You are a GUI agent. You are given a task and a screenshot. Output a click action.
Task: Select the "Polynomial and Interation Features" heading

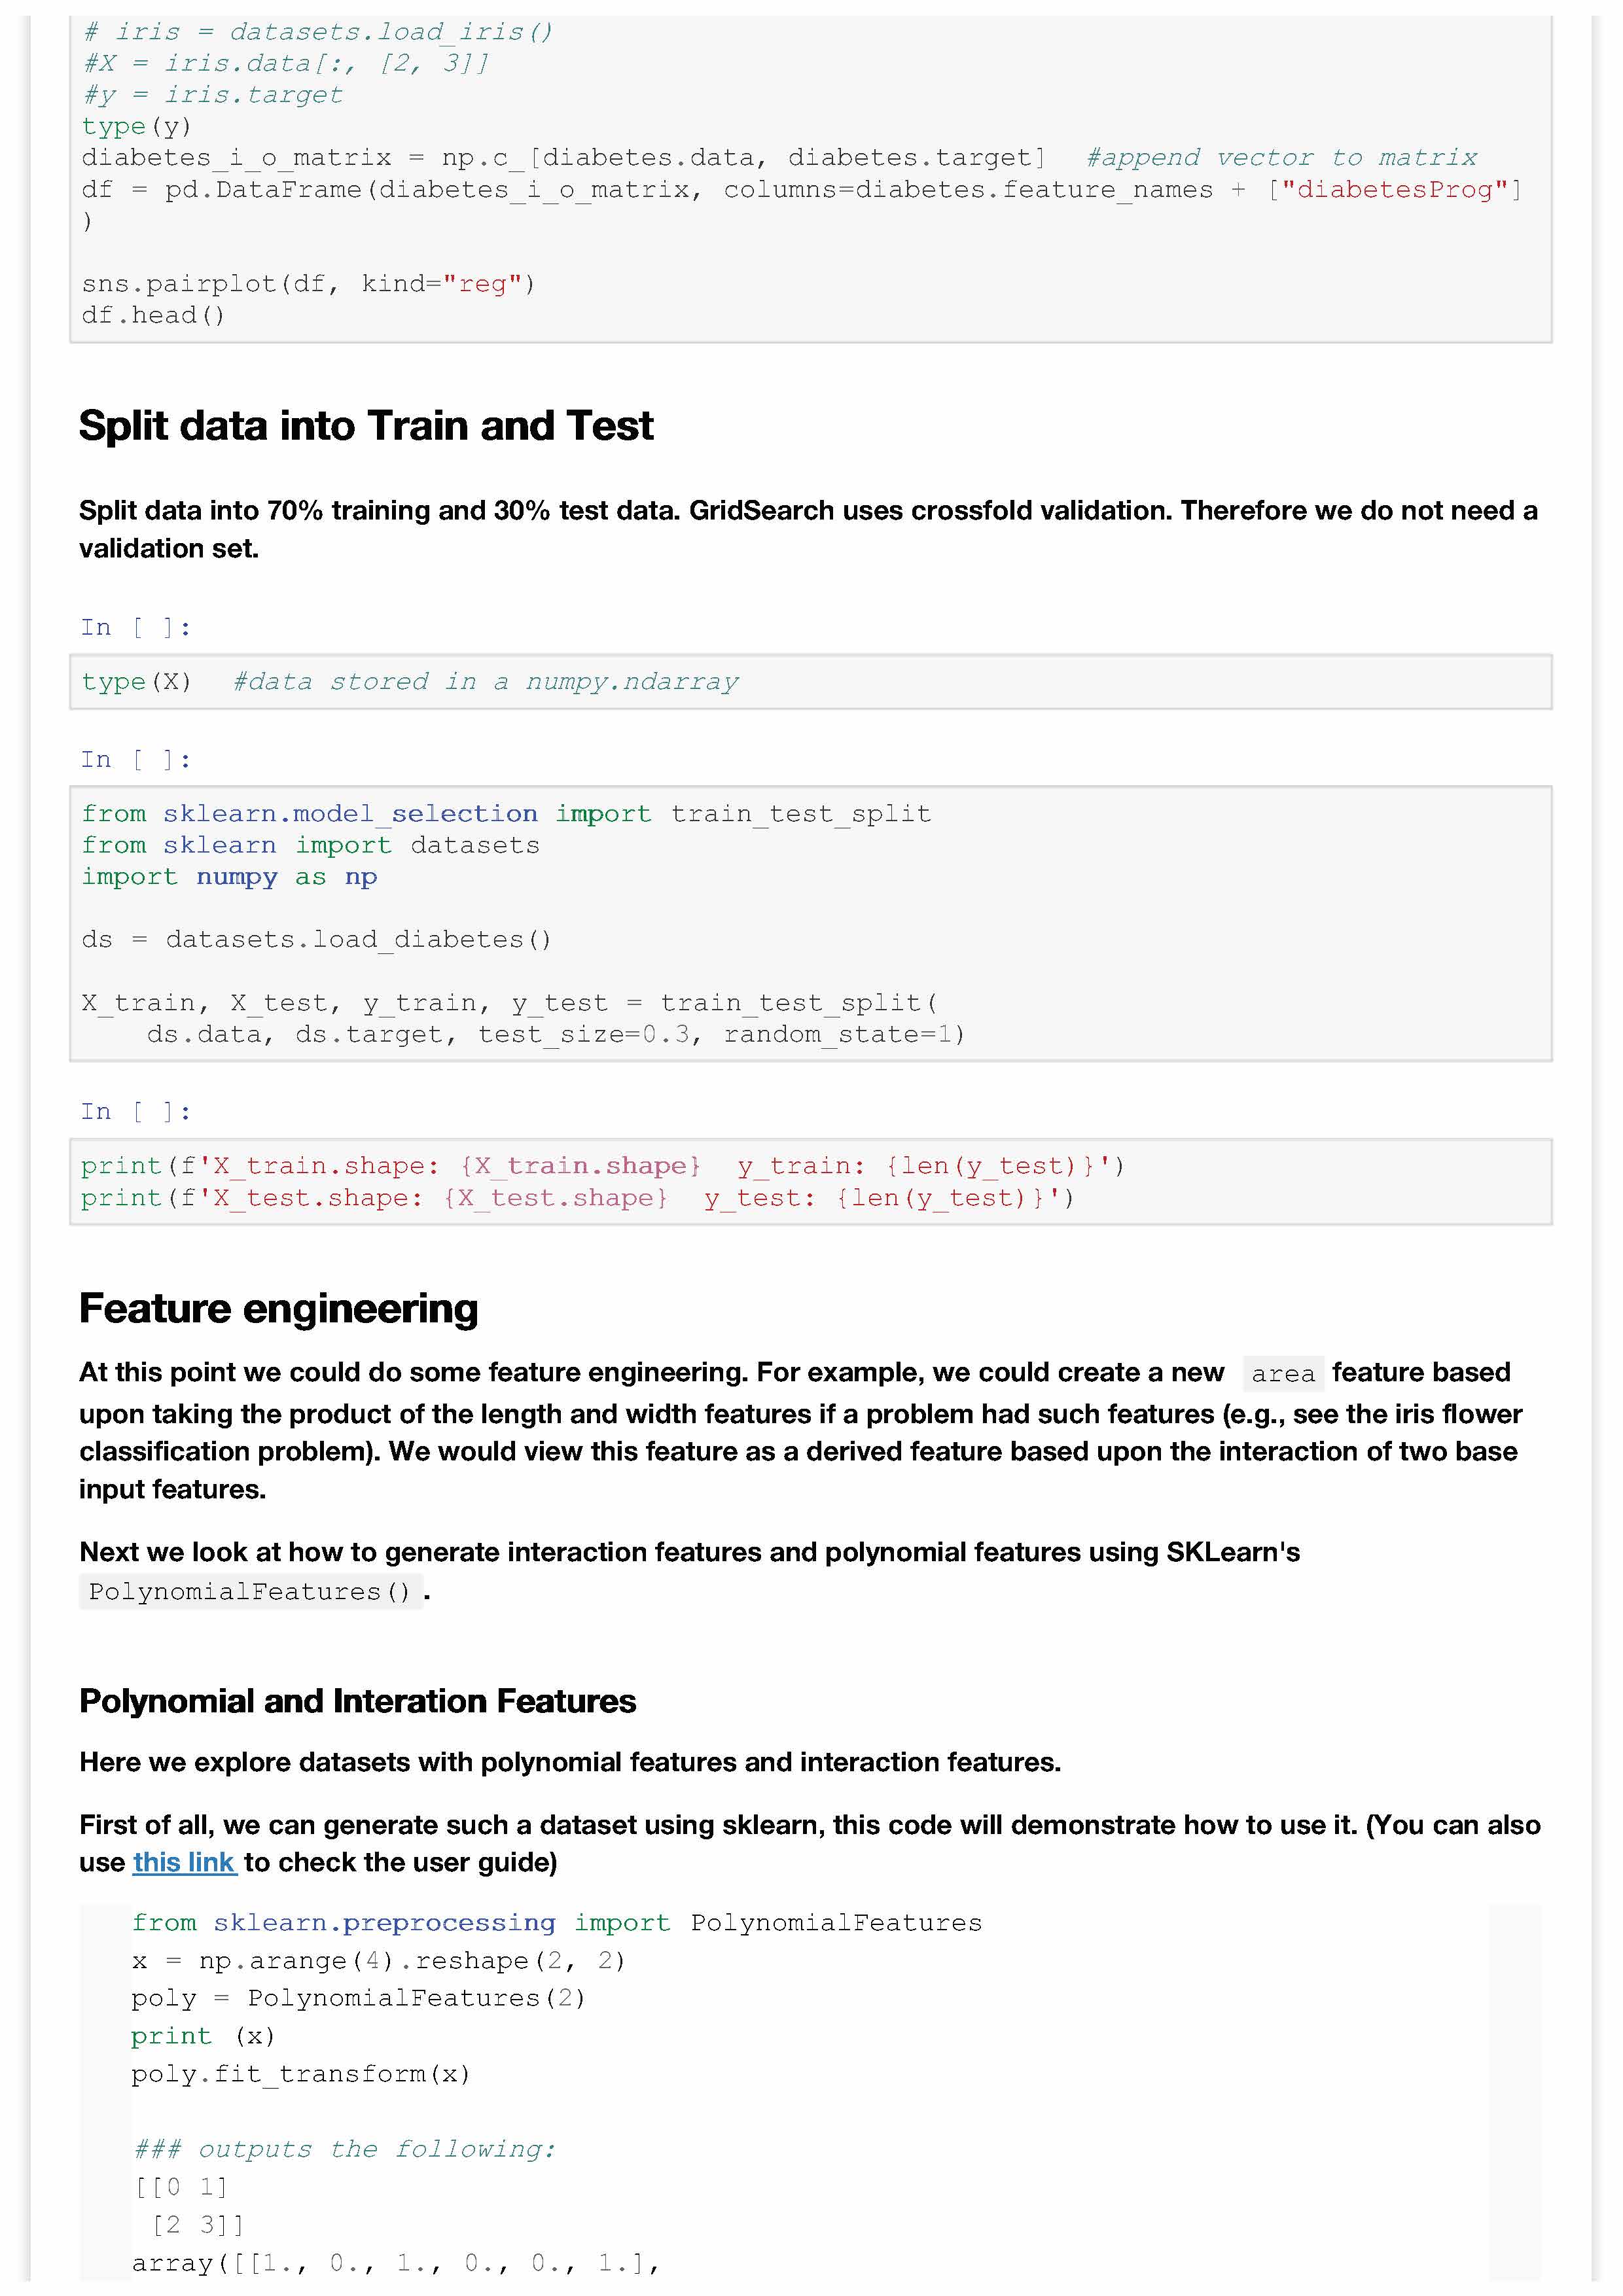pos(357,1701)
